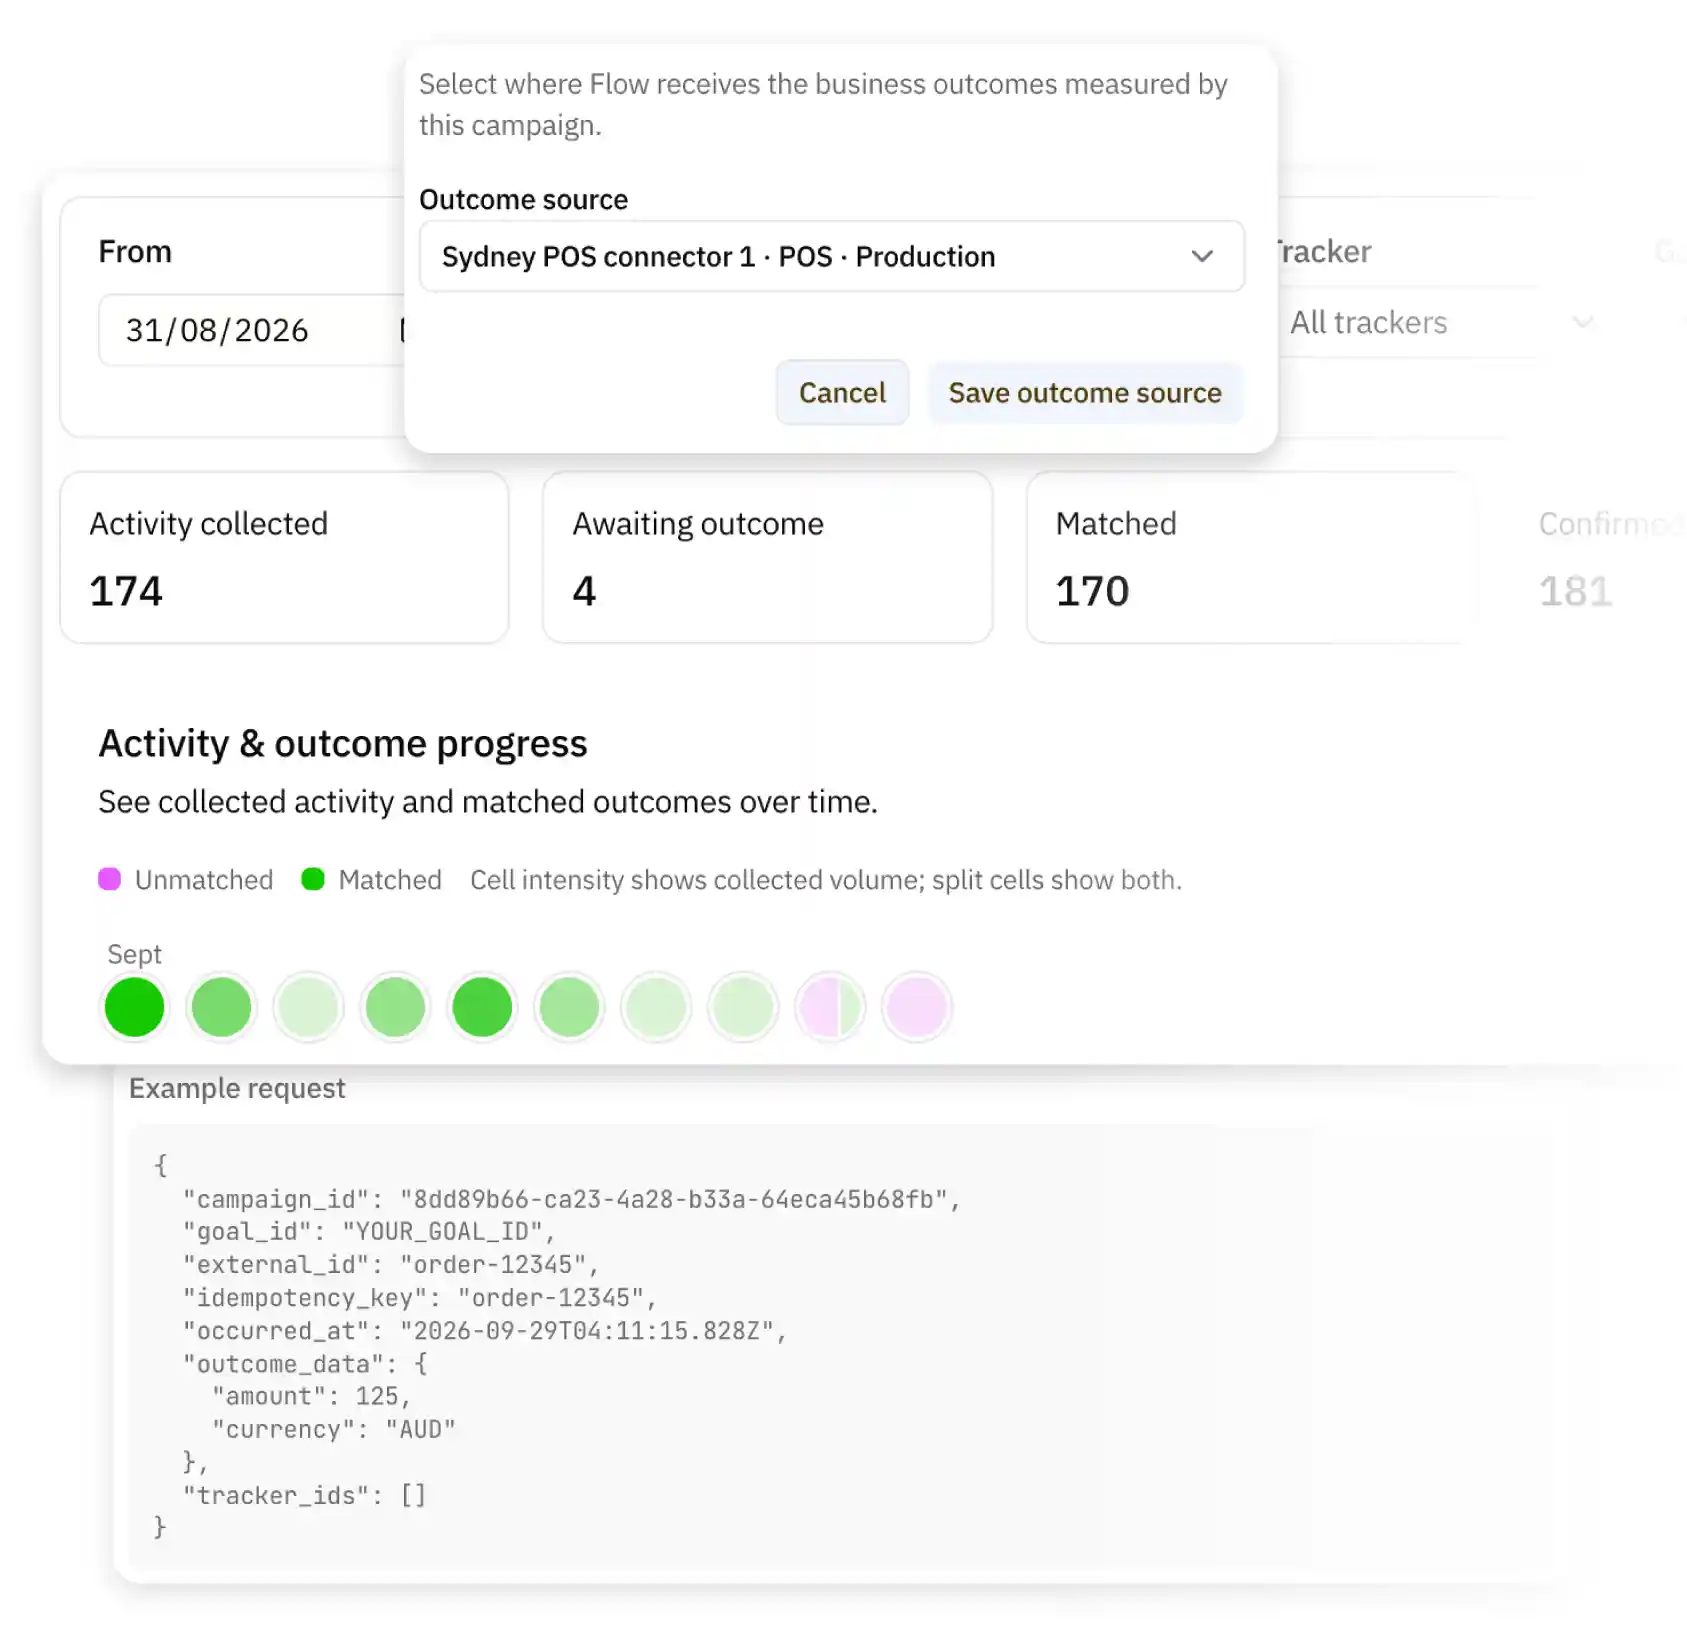Viewport: 1687px width, 1627px height.
Task: Click the second heatmap cell in the Sept row
Action: [221, 1007]
